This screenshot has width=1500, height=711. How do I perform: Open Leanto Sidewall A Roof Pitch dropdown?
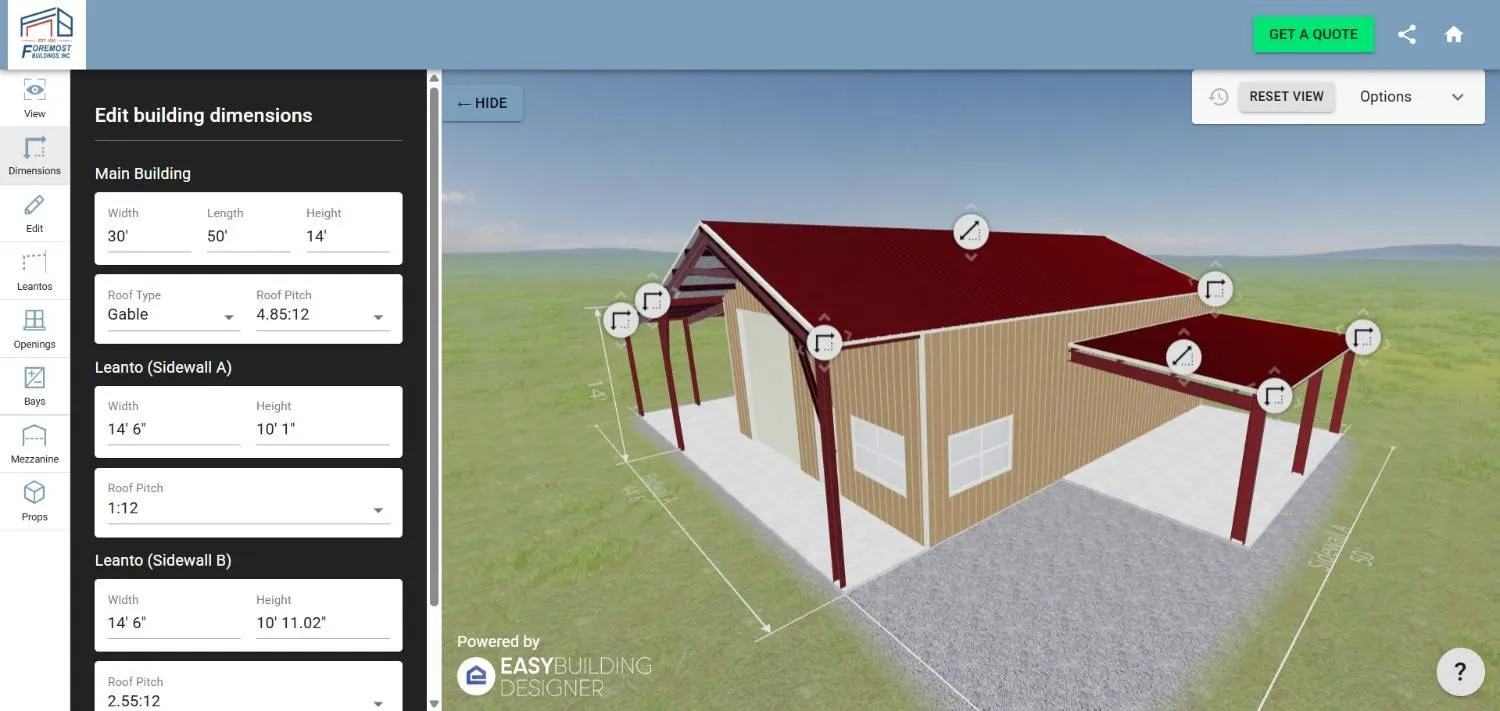pyautogui.click(x=248, y=509)
